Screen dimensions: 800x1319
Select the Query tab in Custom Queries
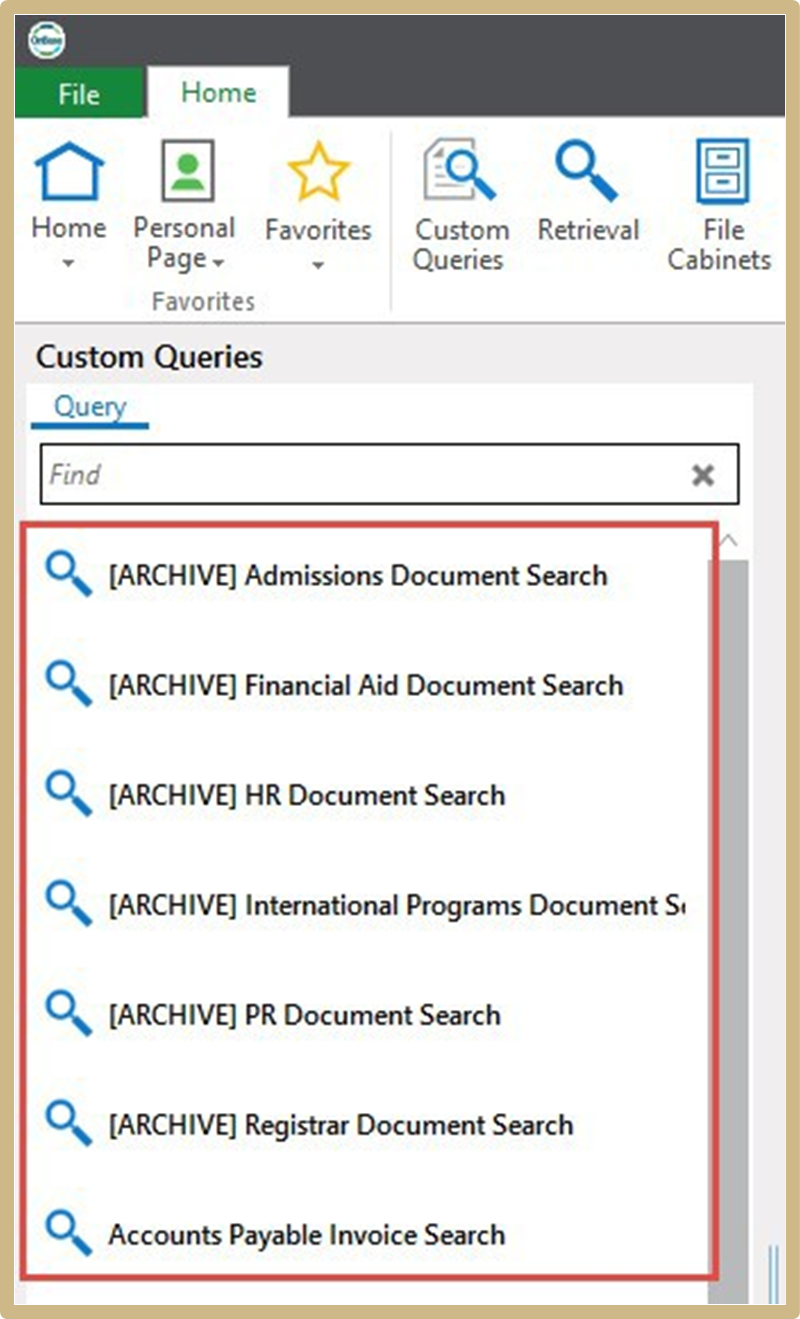pyautogui.click(x=90, y=407)
